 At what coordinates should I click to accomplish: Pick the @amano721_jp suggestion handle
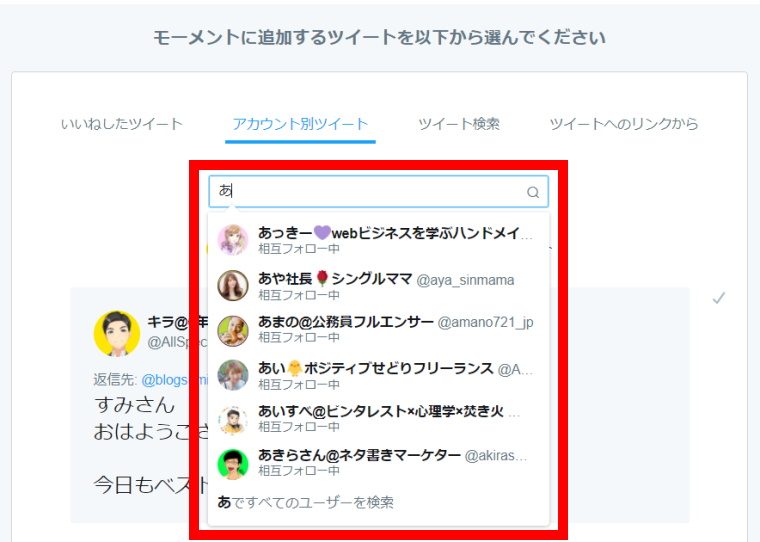point(486,323)
